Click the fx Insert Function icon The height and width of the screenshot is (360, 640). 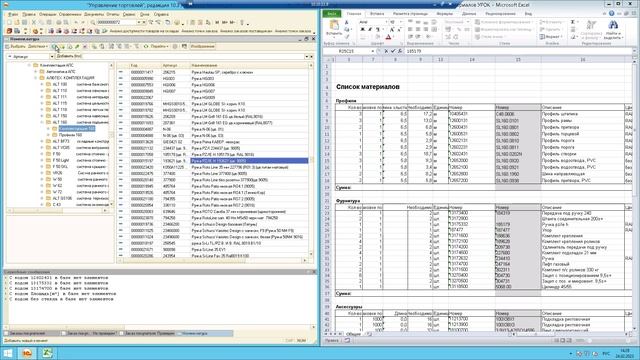point(400,51)
